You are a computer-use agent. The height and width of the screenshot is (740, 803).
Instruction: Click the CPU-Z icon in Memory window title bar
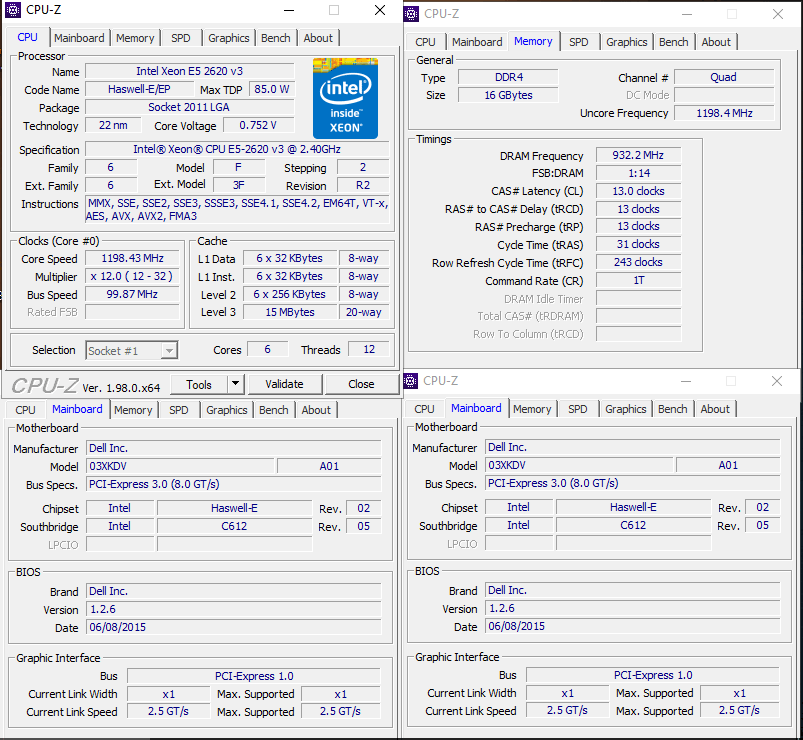pos(411,14)
